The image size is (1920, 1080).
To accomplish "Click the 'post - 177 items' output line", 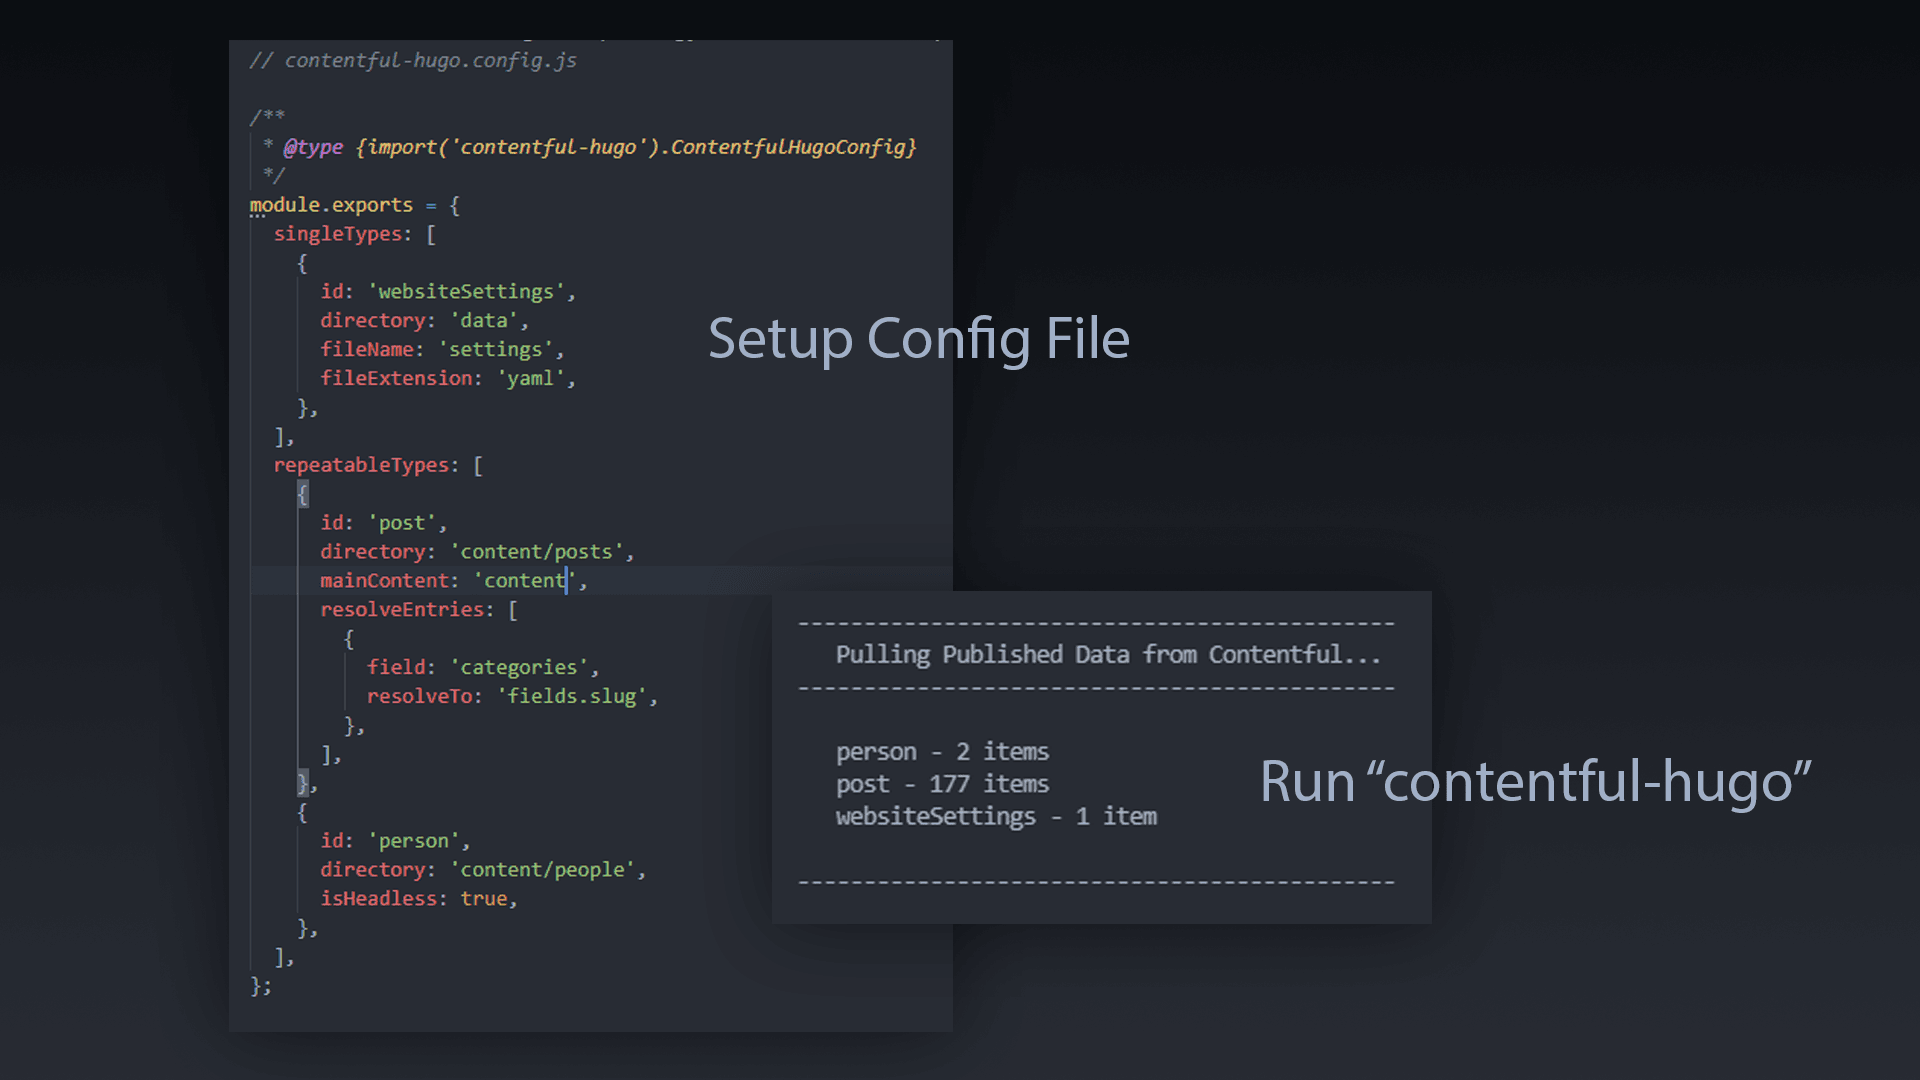I will pyautogui.click(x=942, y=784).
